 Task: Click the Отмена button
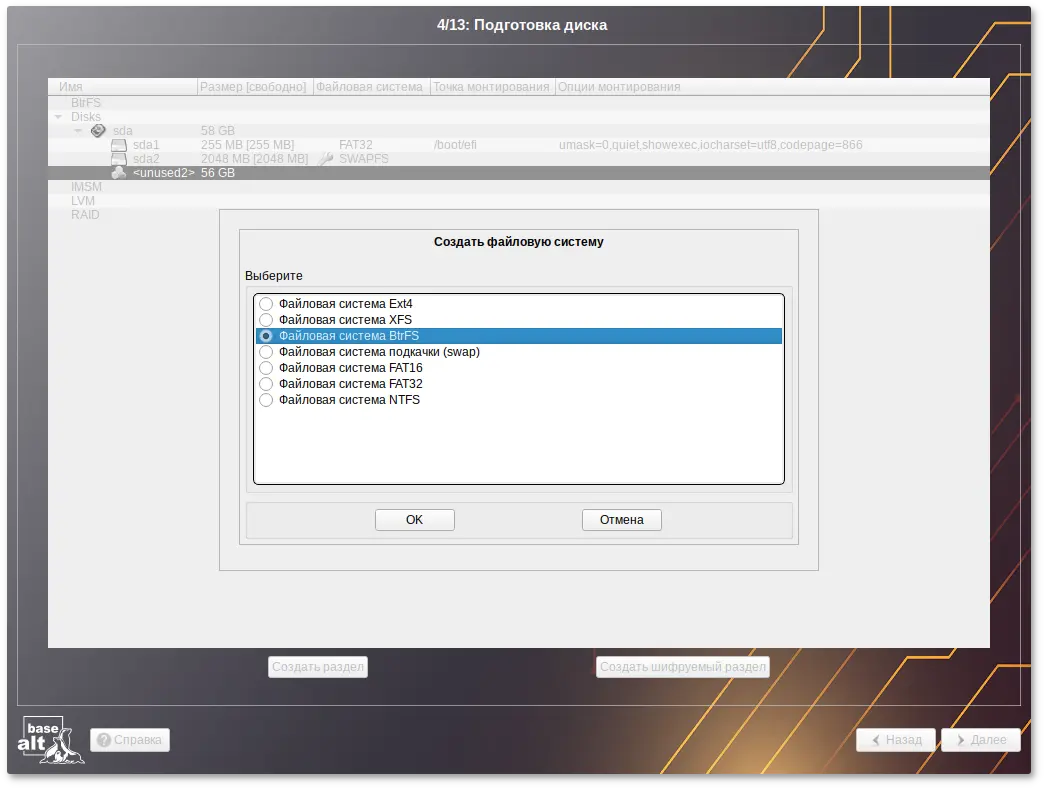point(621,519)
